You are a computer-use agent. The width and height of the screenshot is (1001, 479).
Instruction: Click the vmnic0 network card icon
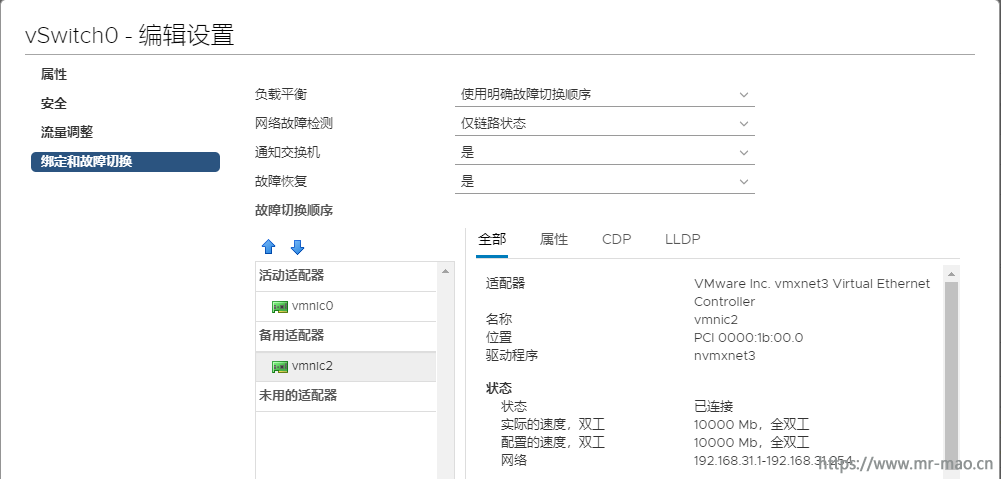click(280, 307)
